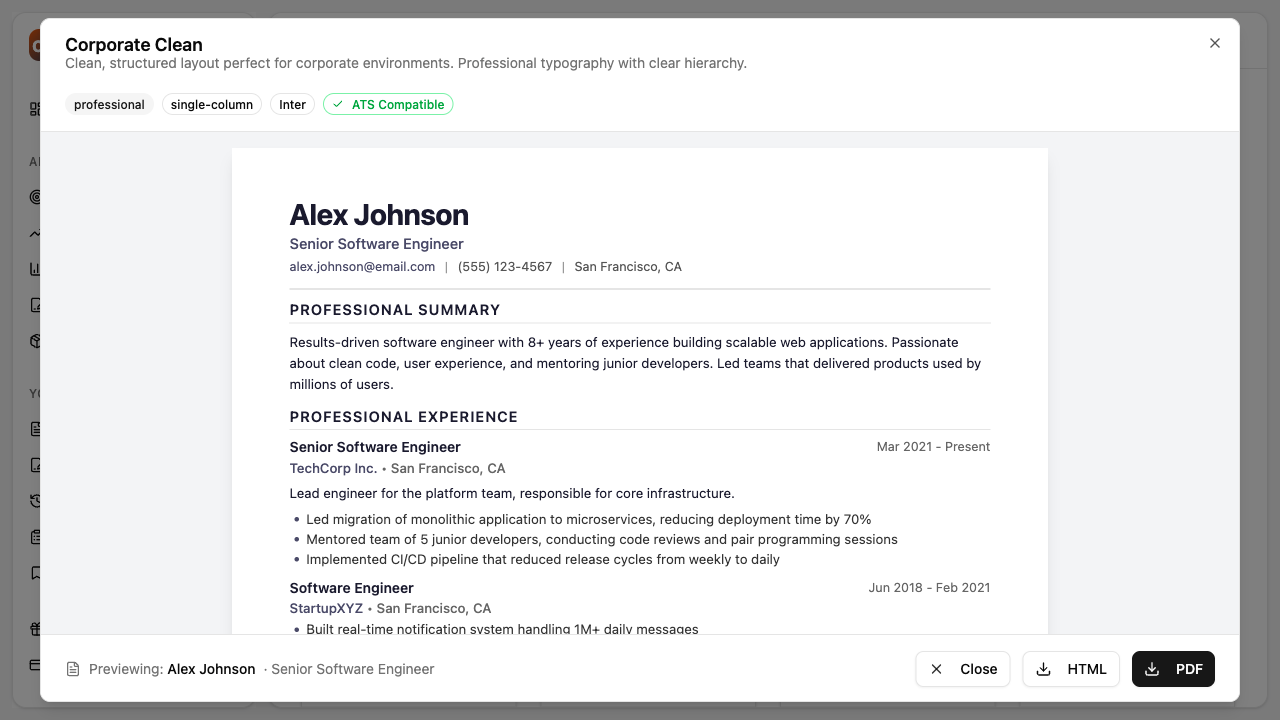
Task: Click the ATS Compatible badge
Action: click(x=388, y=104)
